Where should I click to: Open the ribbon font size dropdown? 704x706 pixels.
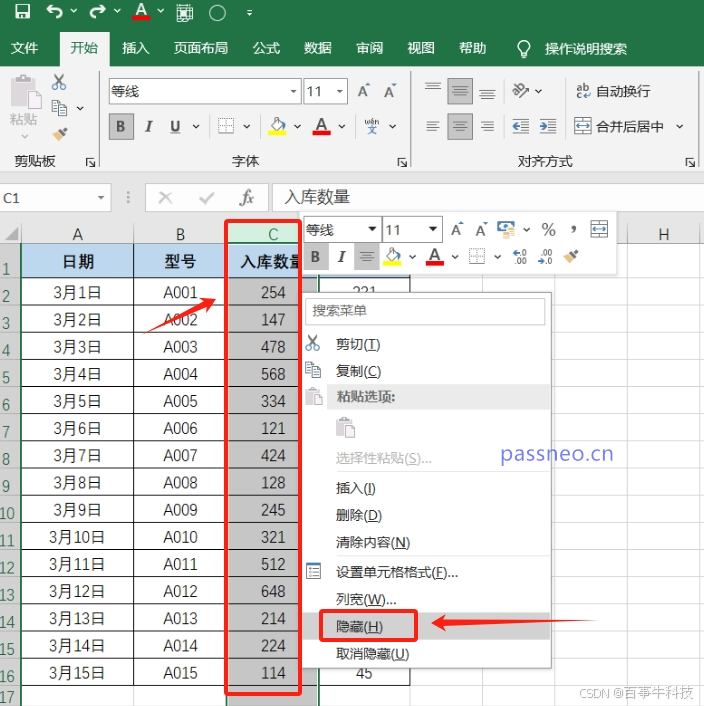[x=339, y=91]
